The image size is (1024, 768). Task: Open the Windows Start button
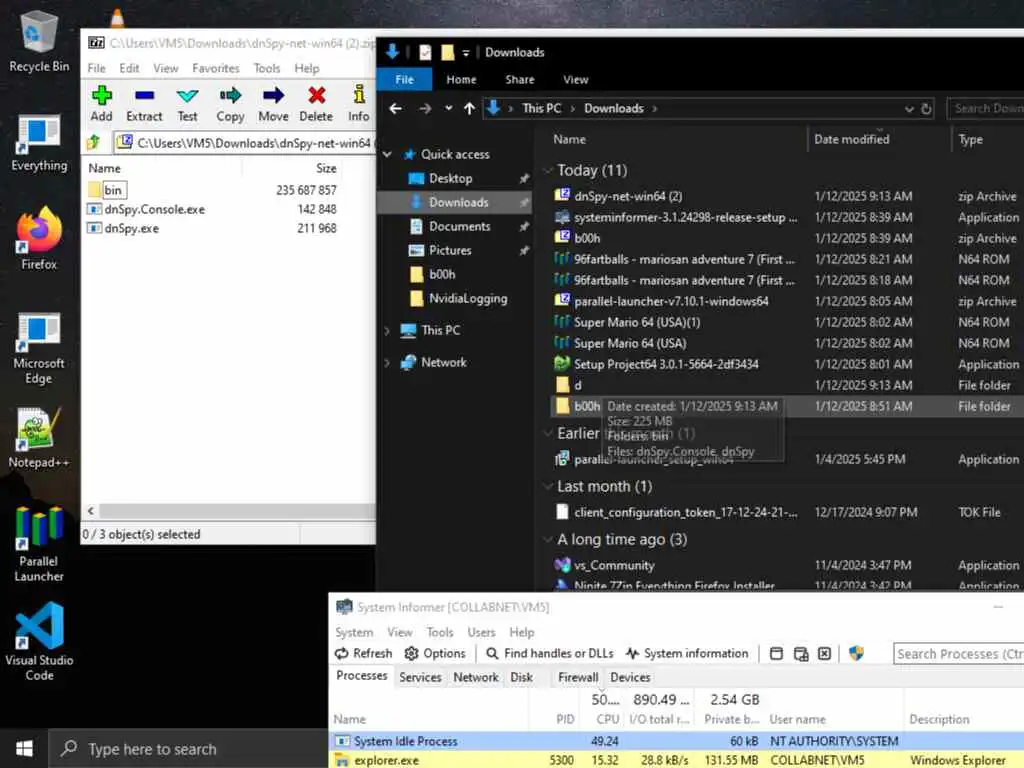pos(24,748)
